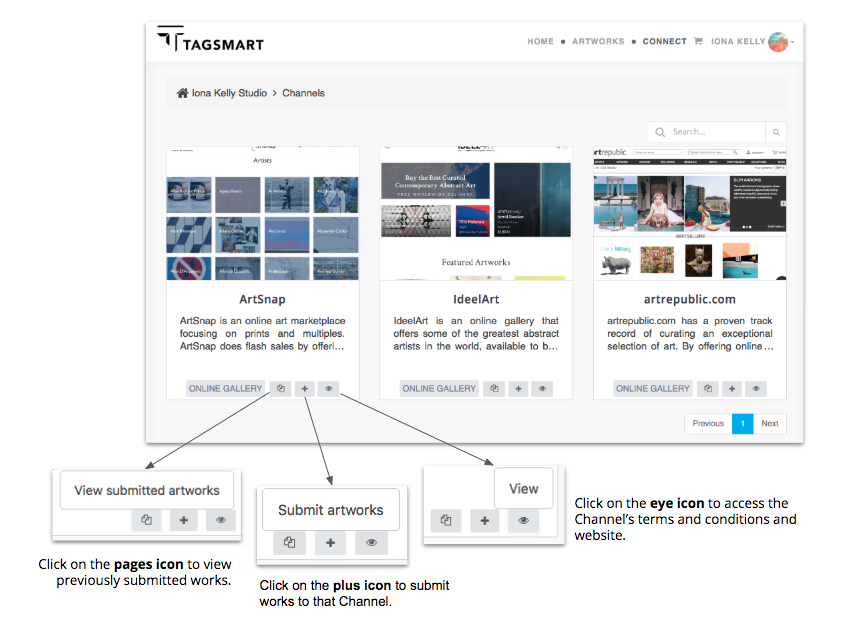Image resolution: width=853 pixels, height=637 pixels.
Task: Open the Connect menu item
Action: [664, 41]
